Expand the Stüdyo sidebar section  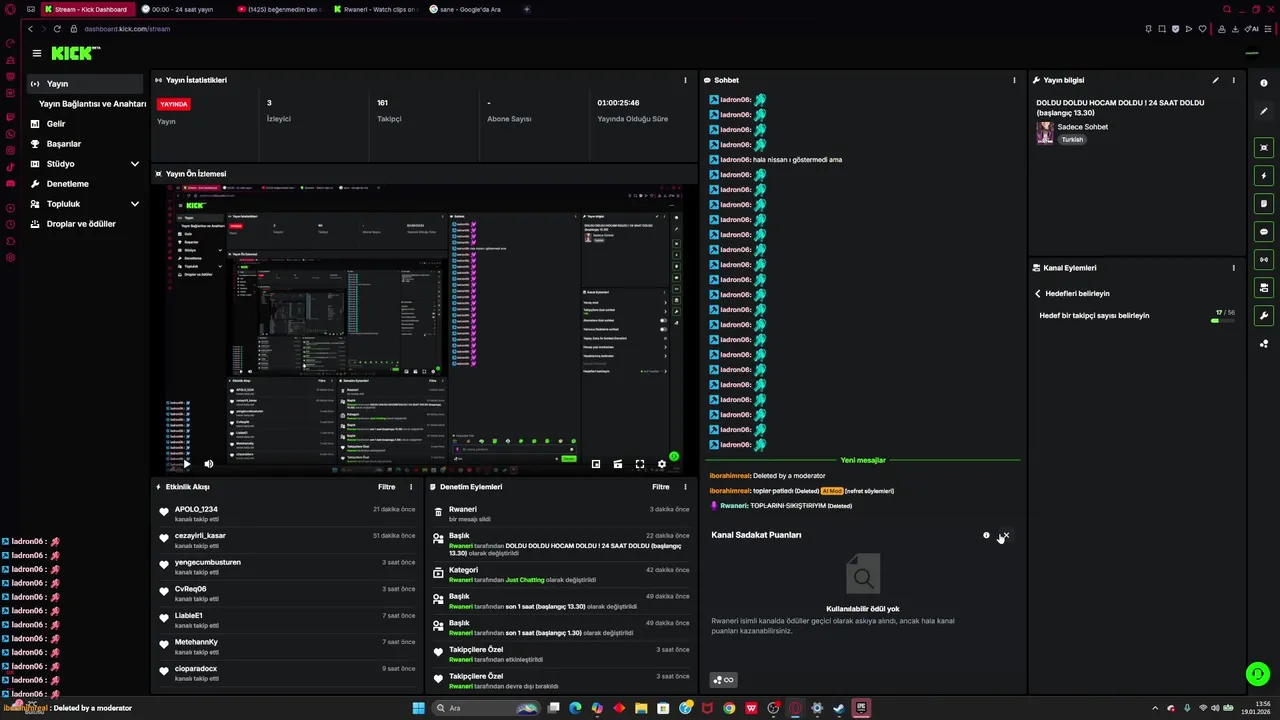(135, 164)
